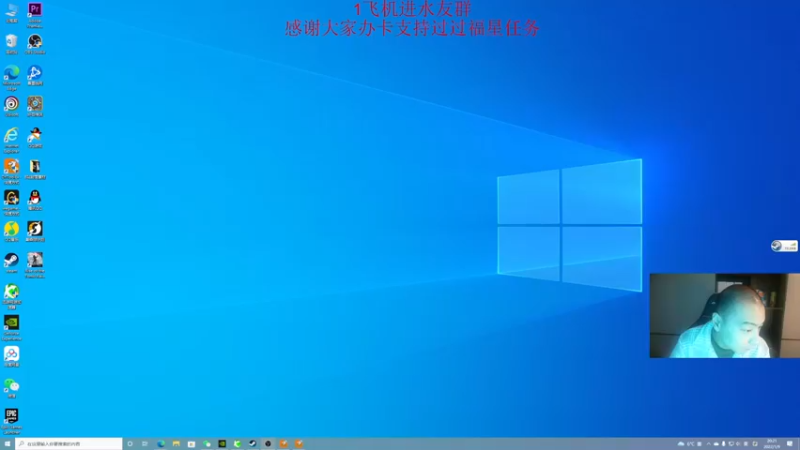
Task: Focus the taskbar search box
Action: 69,444
